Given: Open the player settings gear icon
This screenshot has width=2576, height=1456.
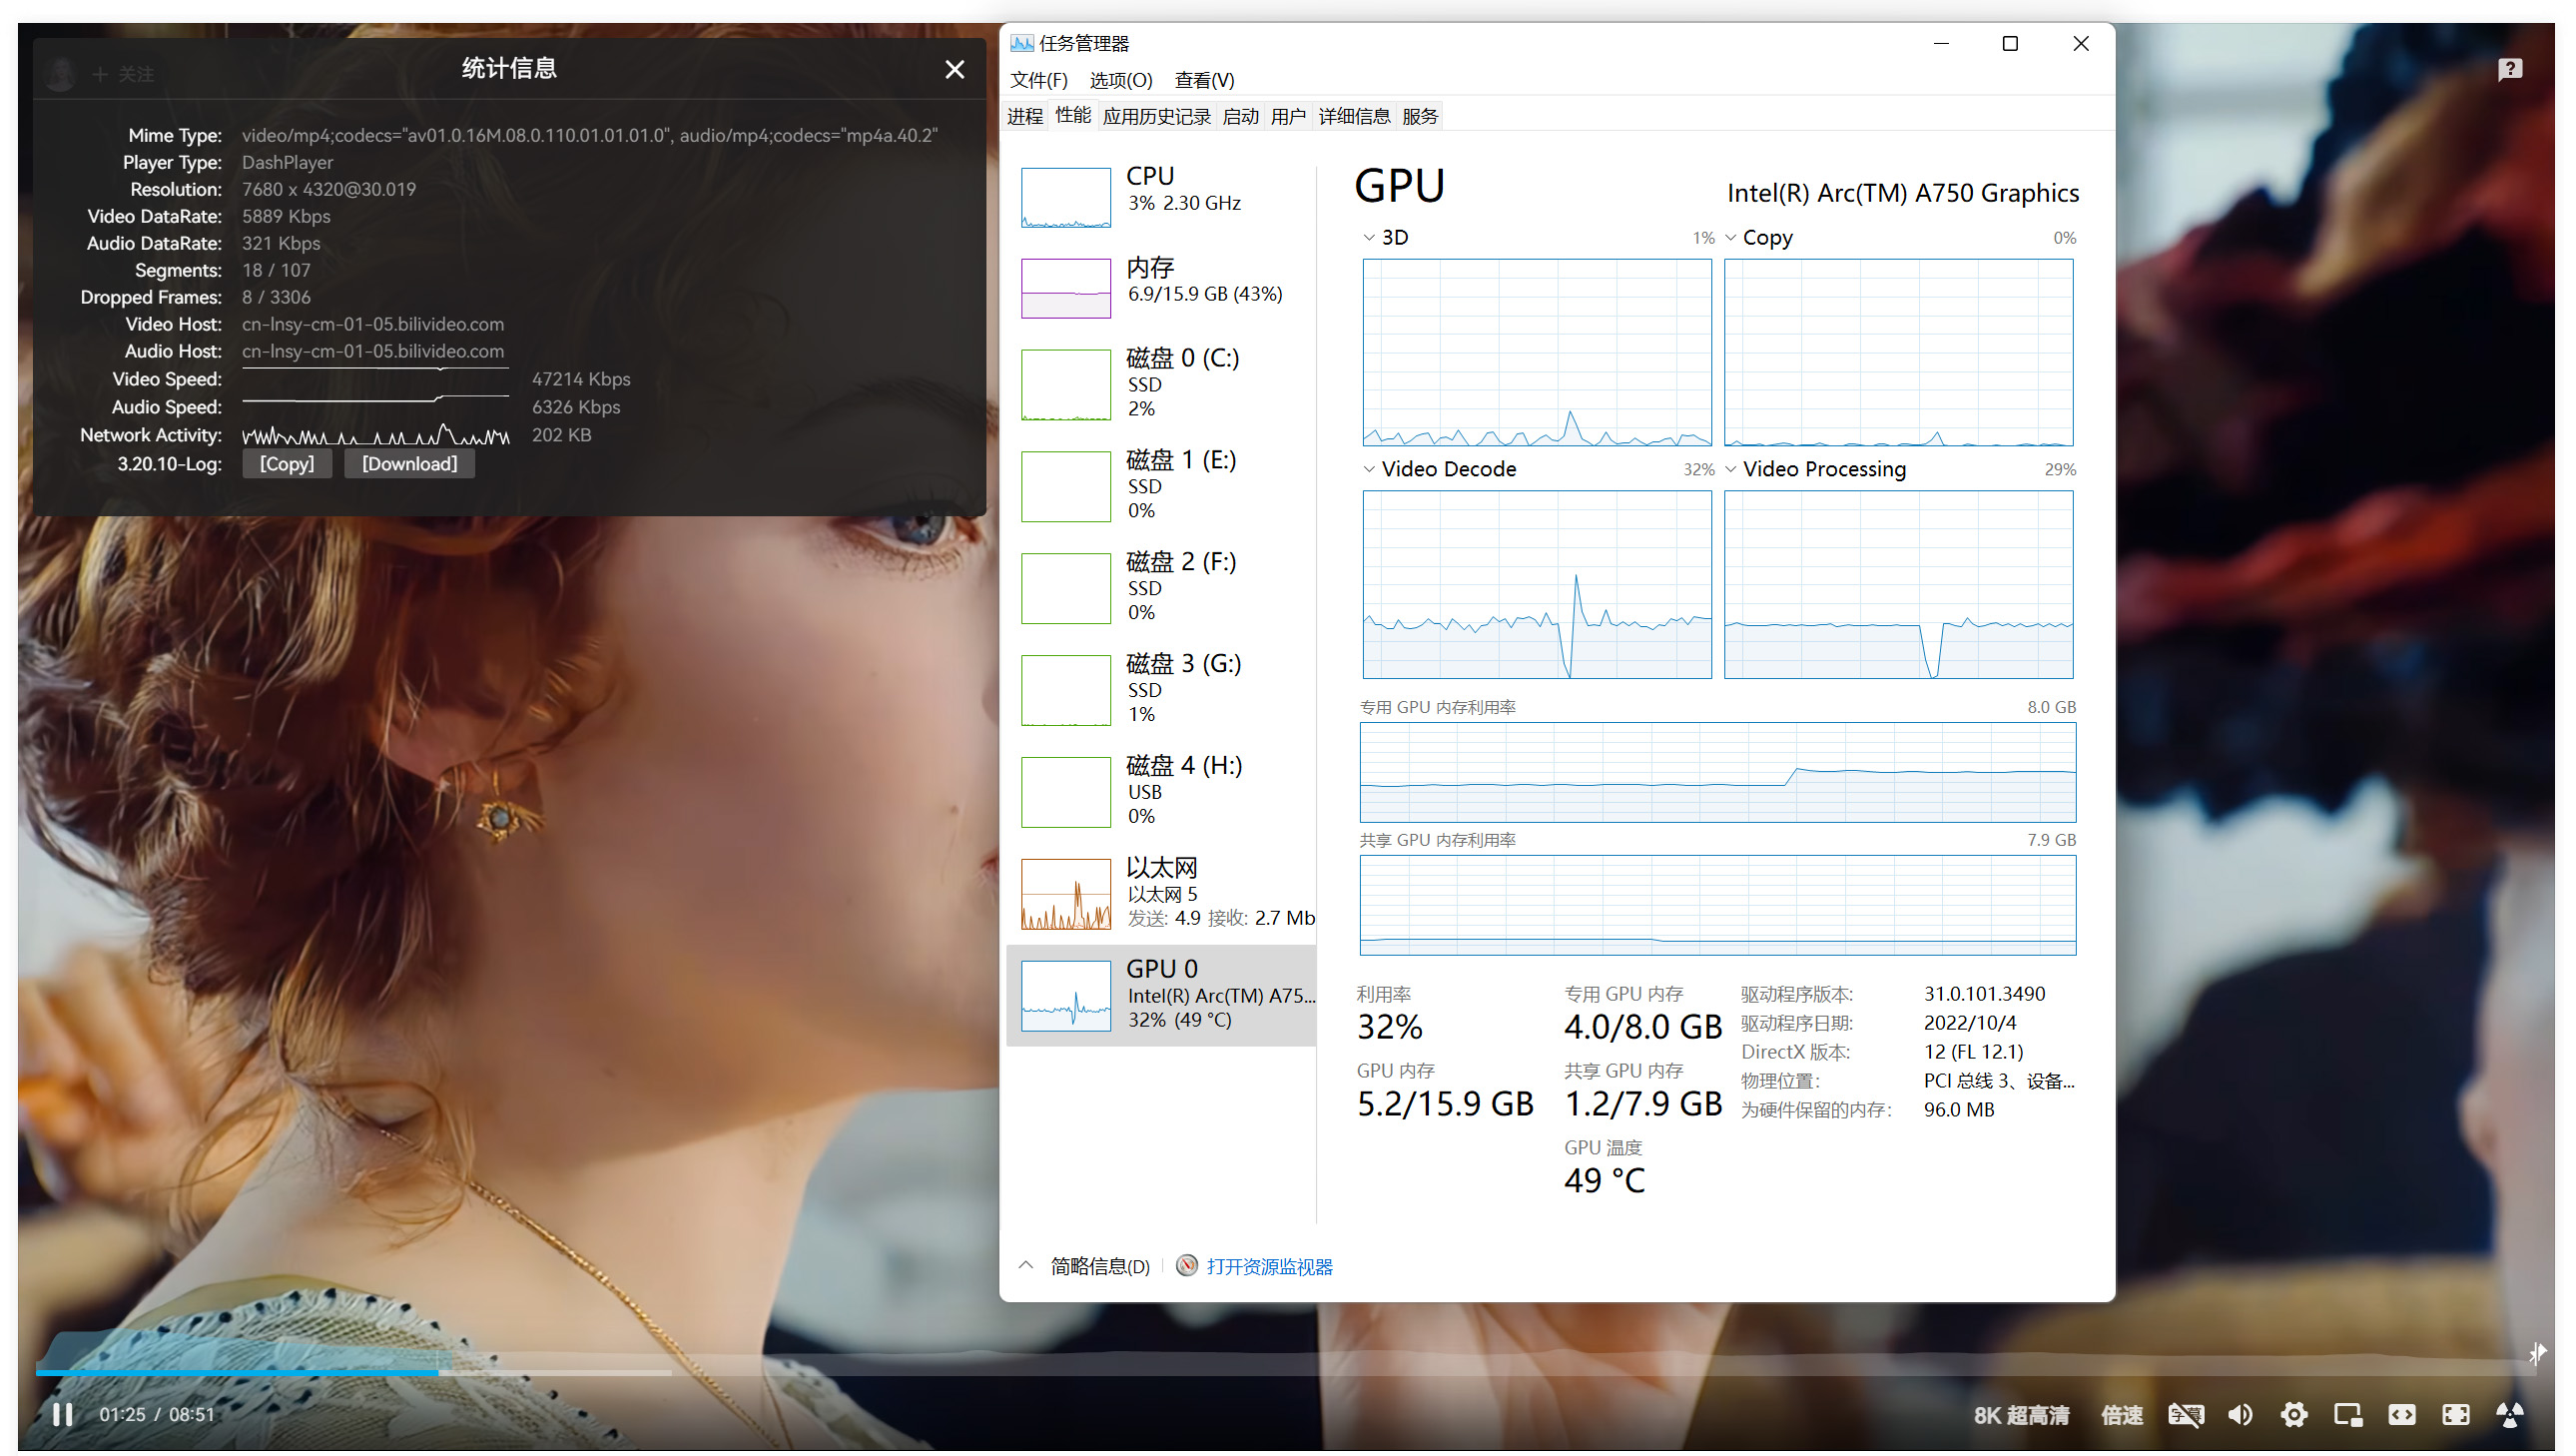Looking at the screenshot, I should point(2295,1414).
